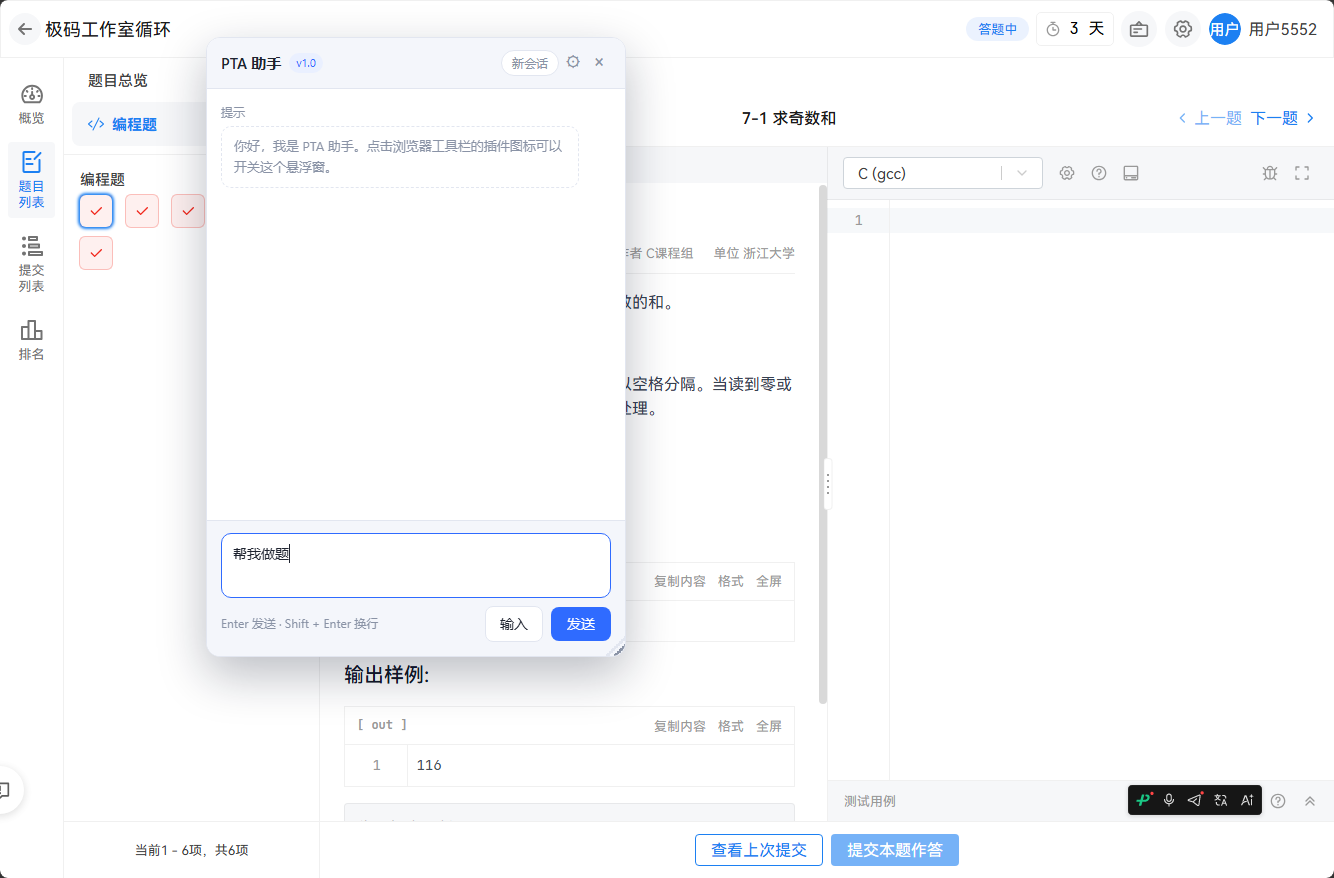Click the 3 天 timer display
Screen dimensions: 1334x878
(1075, 29)
